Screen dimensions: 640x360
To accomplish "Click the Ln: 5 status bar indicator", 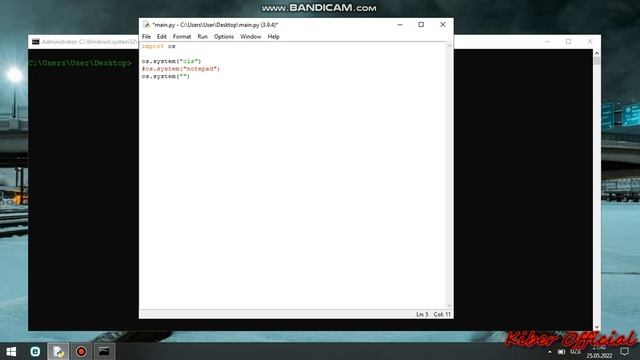I will coord(422,314).
